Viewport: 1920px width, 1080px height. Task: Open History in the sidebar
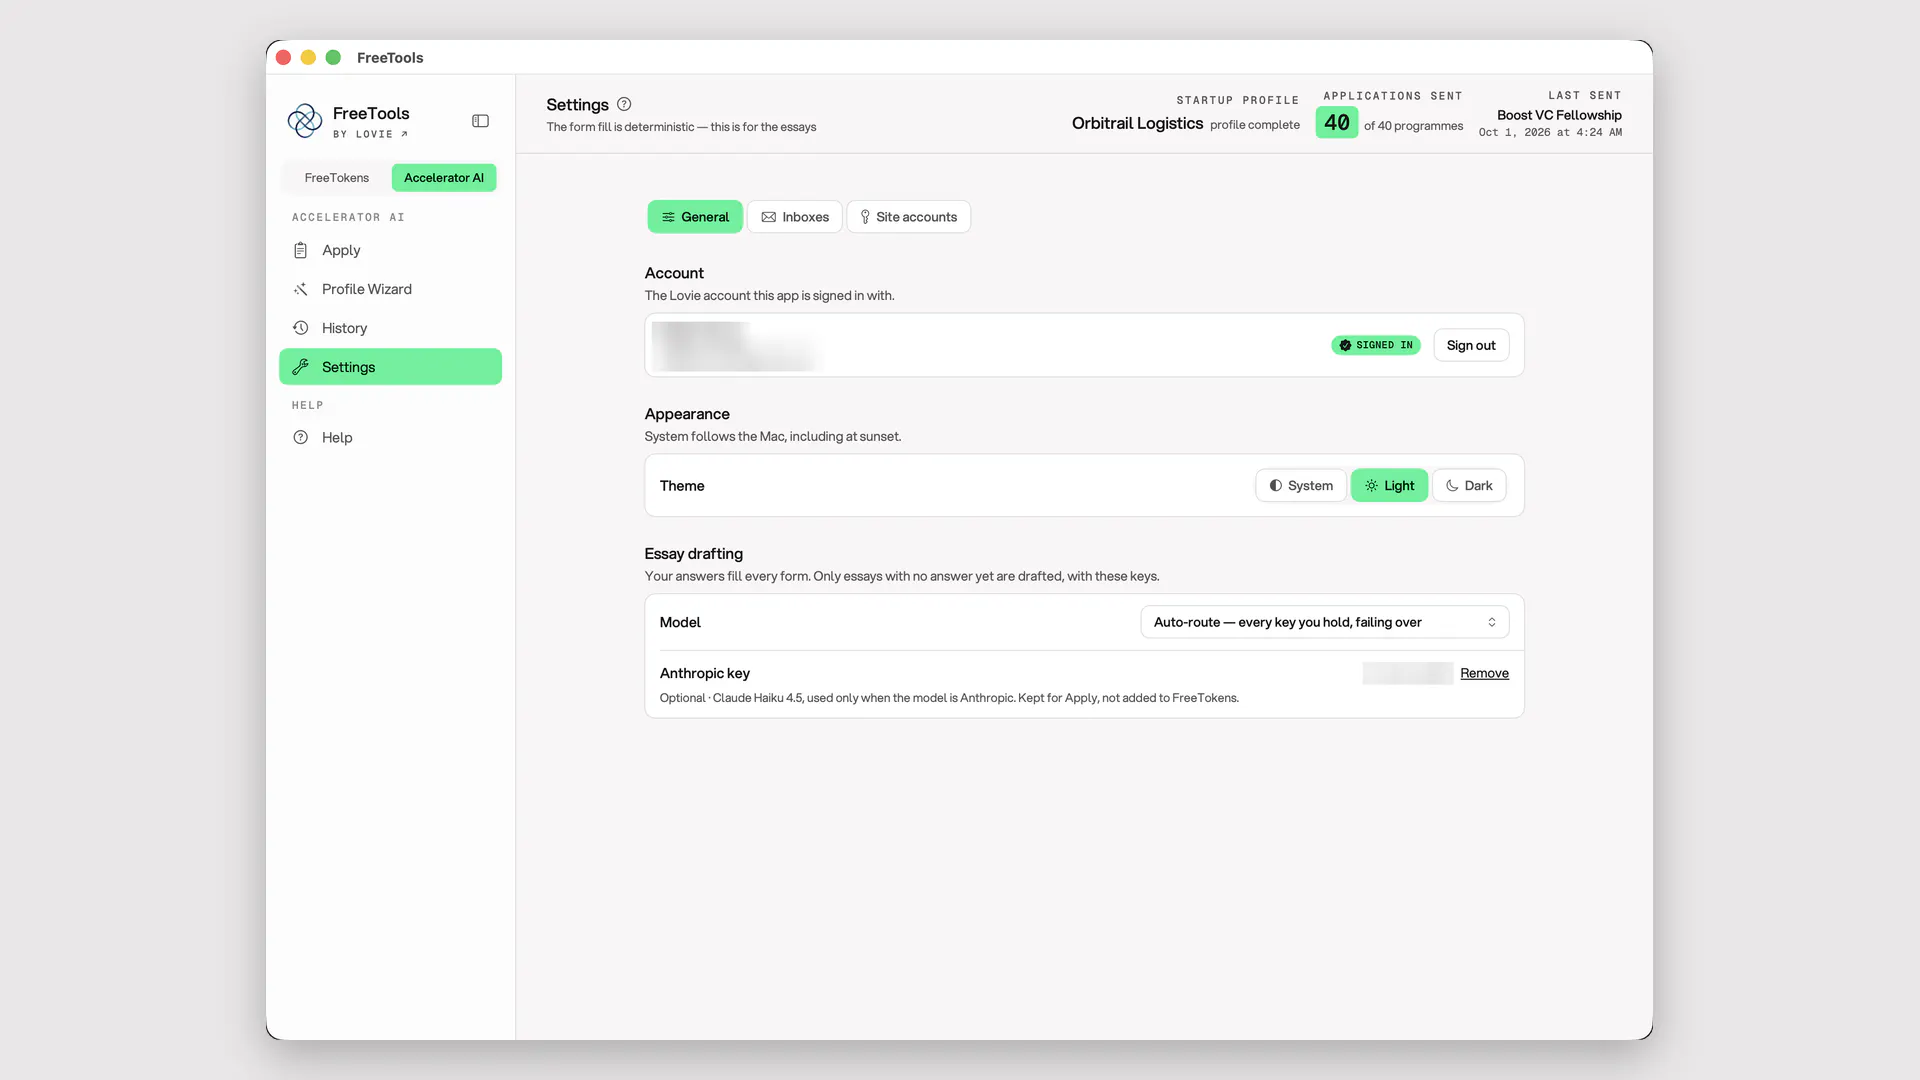(390, 328)
